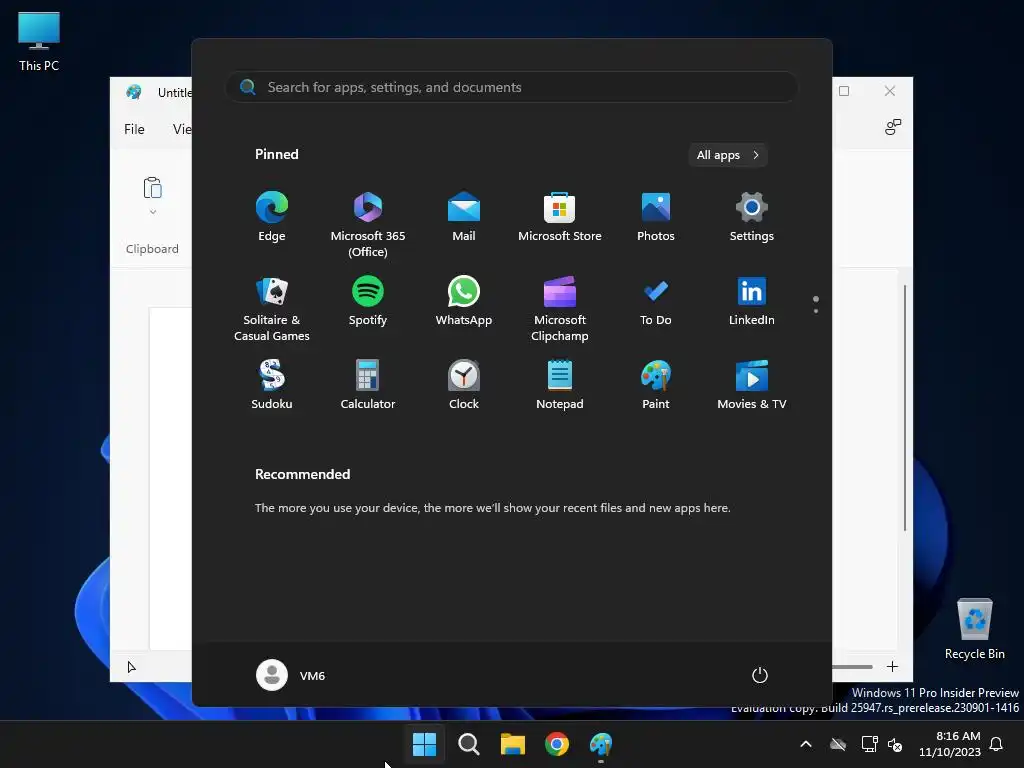
Task: Click the OneDrive tray icon
Action: click(838, 744)
